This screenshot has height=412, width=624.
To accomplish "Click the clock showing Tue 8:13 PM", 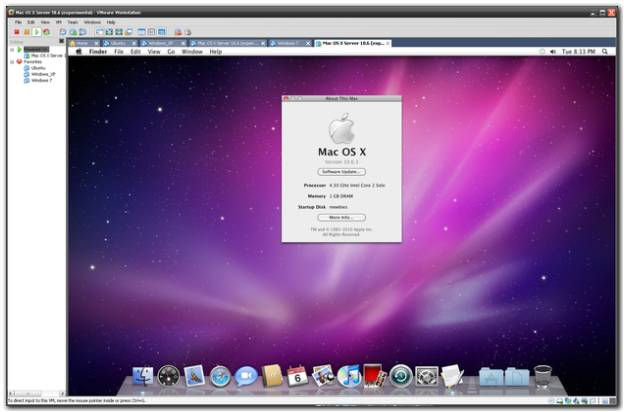I will (578, 51).
